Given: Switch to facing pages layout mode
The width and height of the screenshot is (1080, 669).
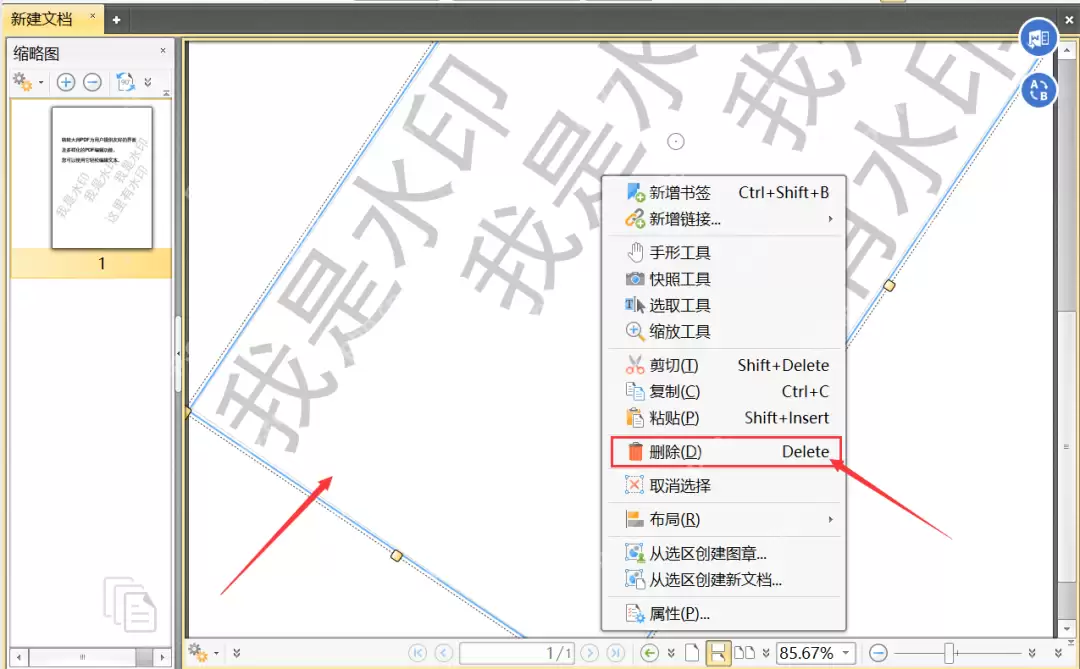Looking at the screenshot, I should (x=744, y=653).
